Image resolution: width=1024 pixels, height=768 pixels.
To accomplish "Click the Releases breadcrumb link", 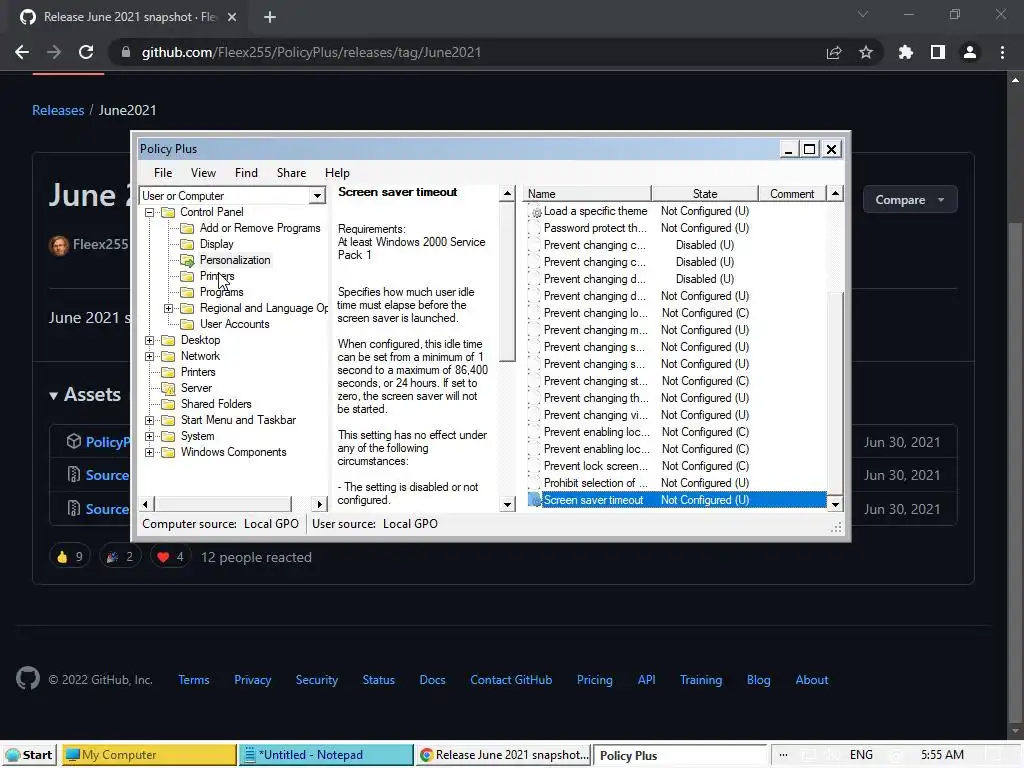I will (x=58, y=110).
